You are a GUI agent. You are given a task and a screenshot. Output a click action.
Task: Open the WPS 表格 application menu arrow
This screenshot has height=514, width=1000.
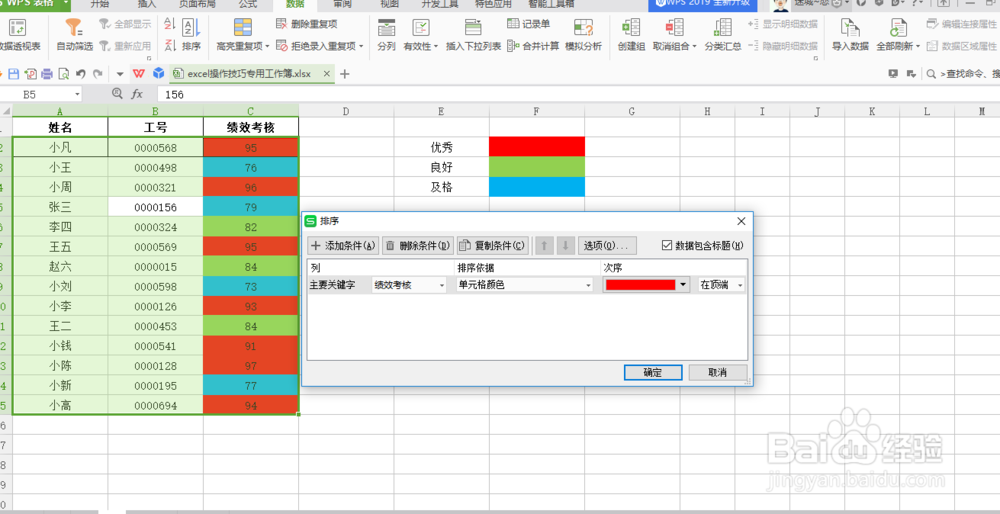(x=67, y=4)
